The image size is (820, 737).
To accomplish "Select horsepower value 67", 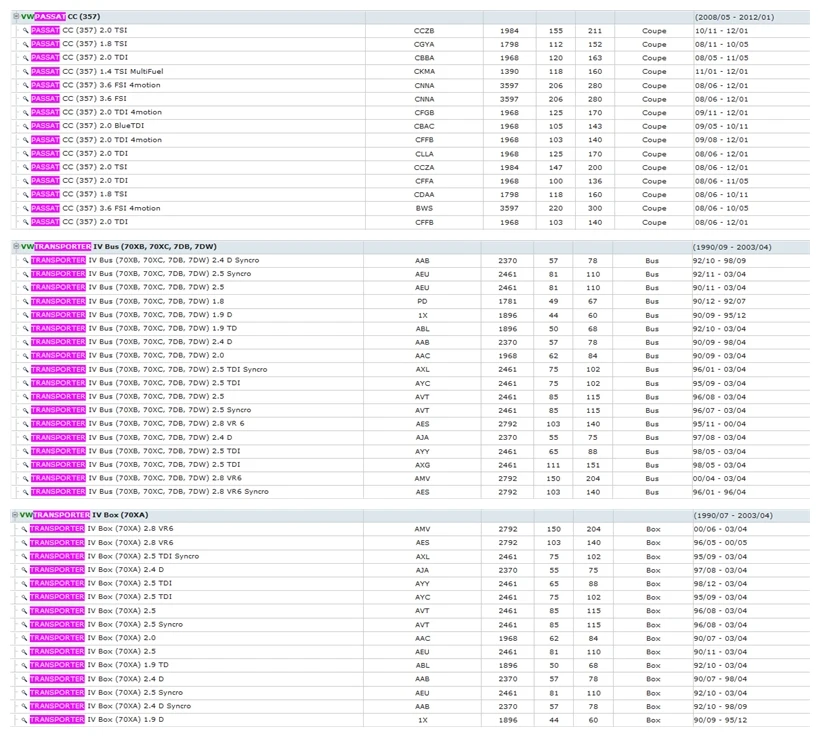I will pos(593,301).
